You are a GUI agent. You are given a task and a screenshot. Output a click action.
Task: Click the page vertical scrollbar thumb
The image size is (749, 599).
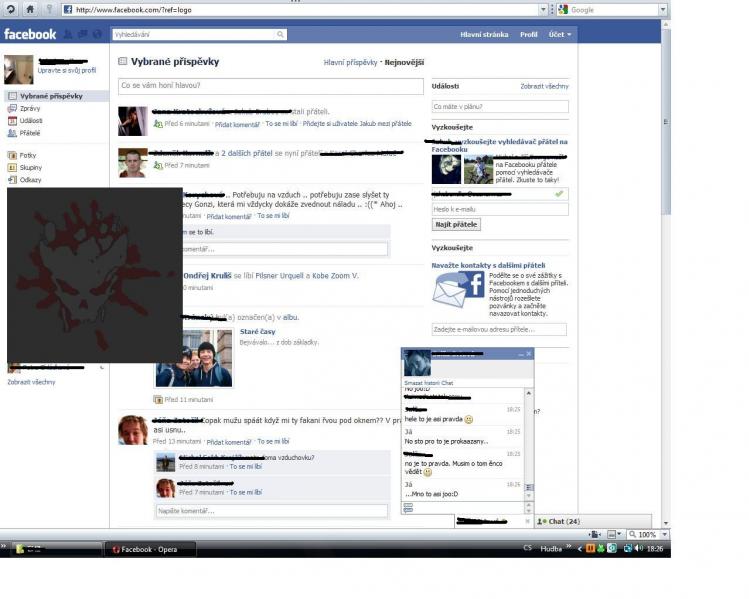coord(666,122)
